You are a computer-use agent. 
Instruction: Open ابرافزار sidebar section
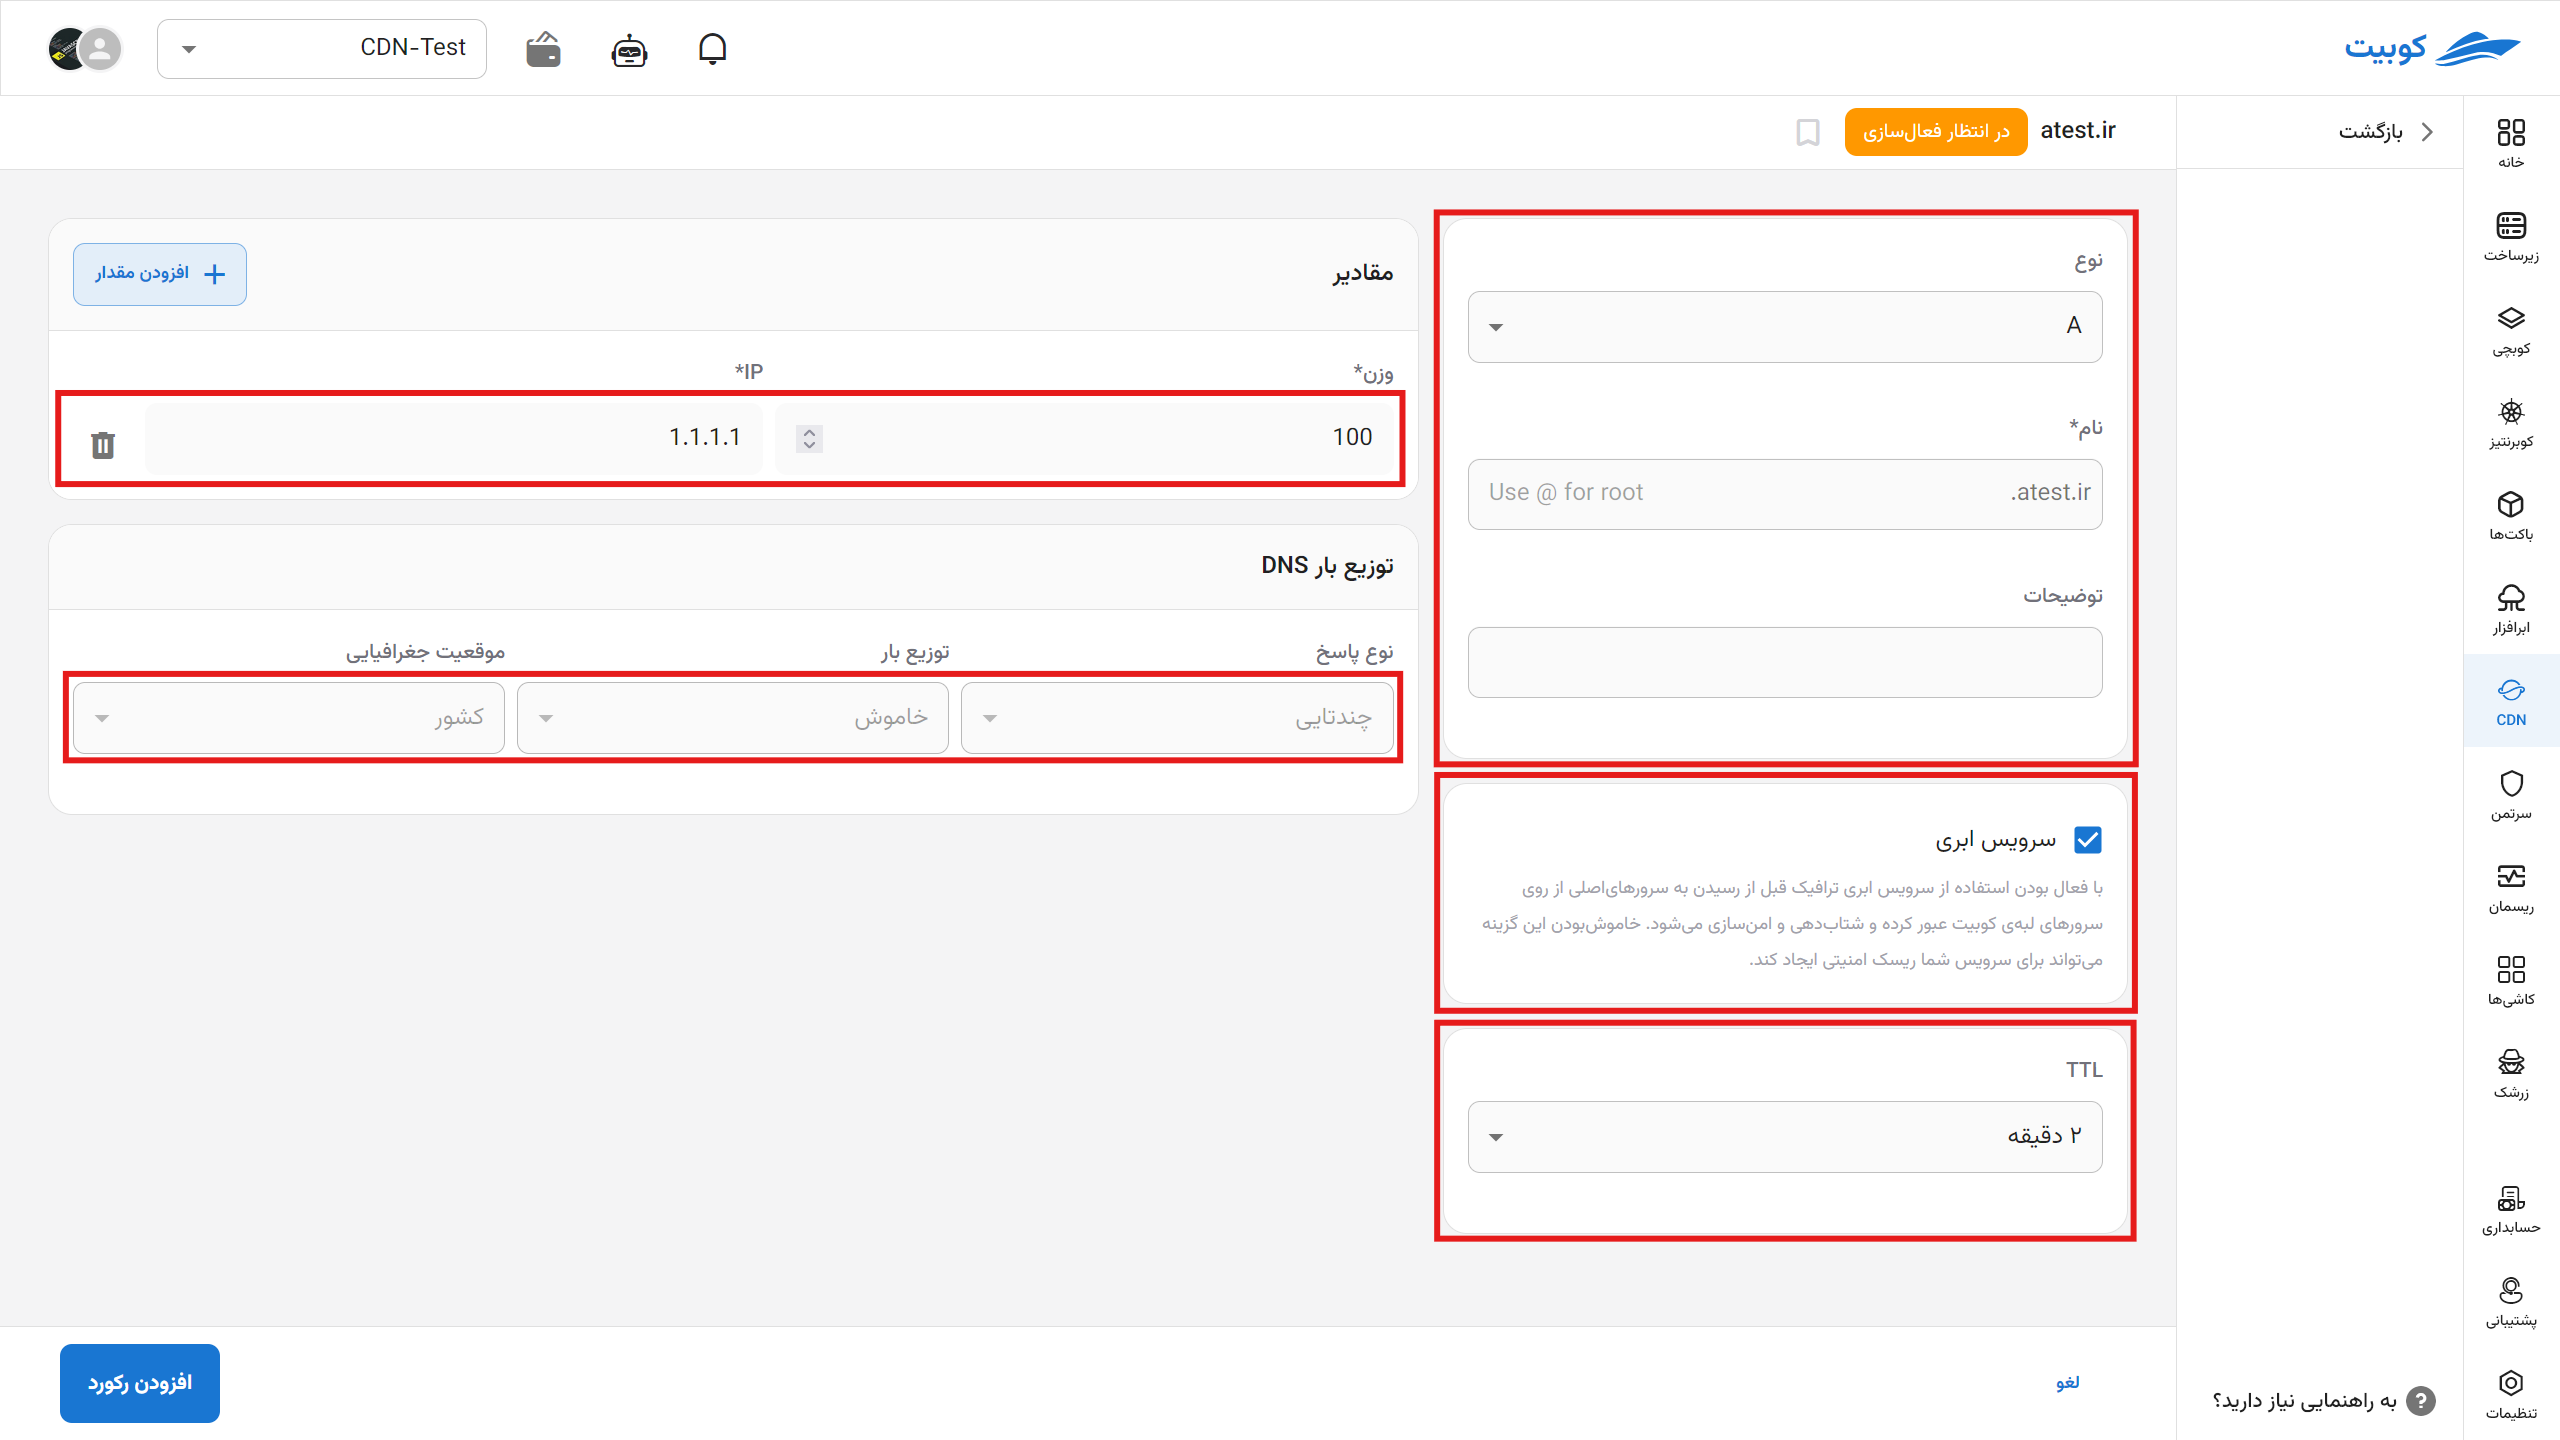pyautogui.click(x=2511, y=608)
